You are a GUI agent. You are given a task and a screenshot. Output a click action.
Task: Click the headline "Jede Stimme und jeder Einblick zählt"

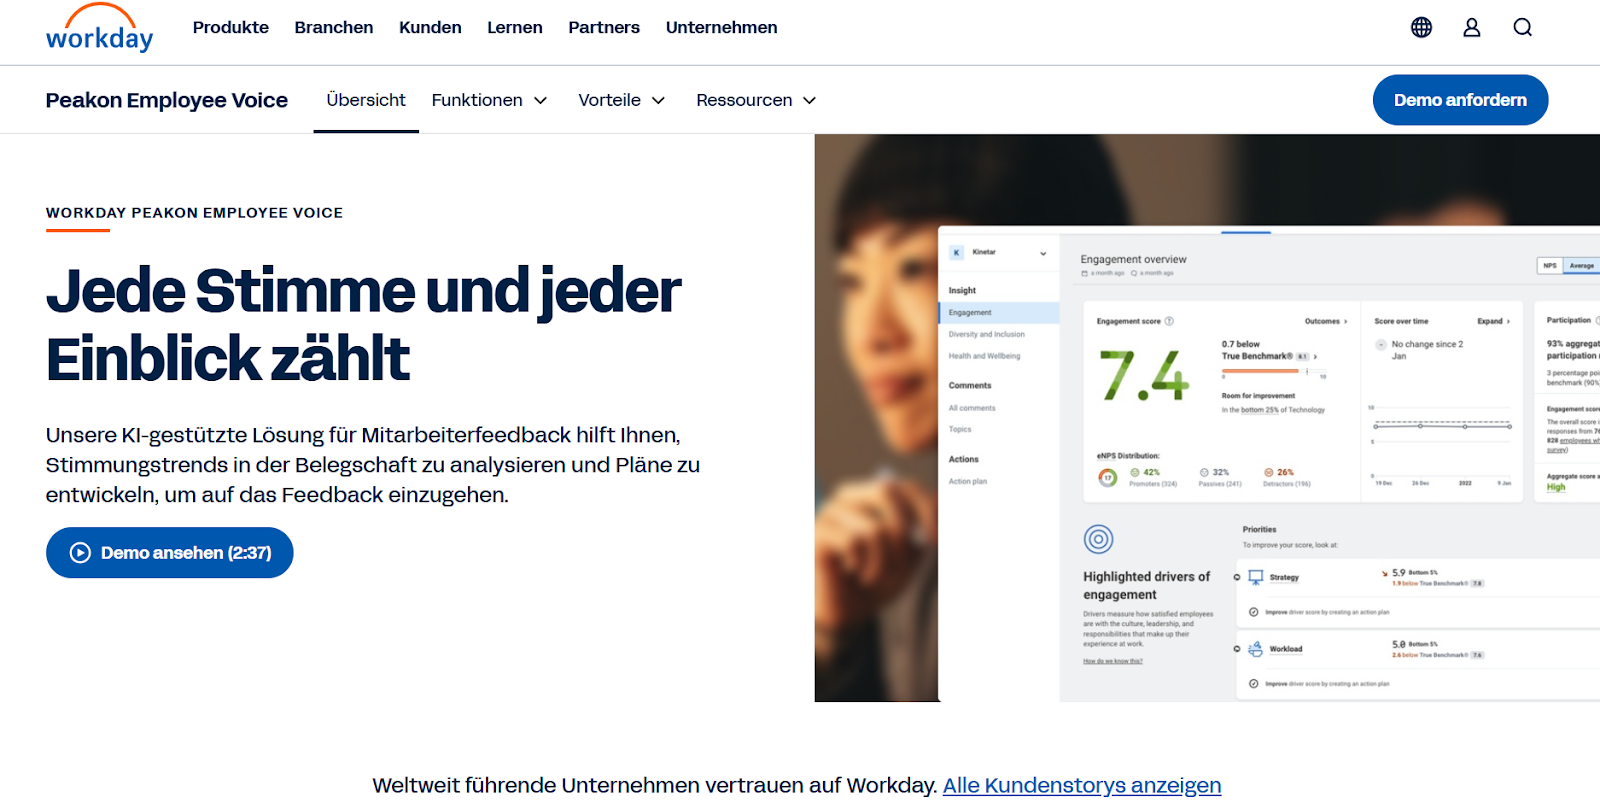364,324
